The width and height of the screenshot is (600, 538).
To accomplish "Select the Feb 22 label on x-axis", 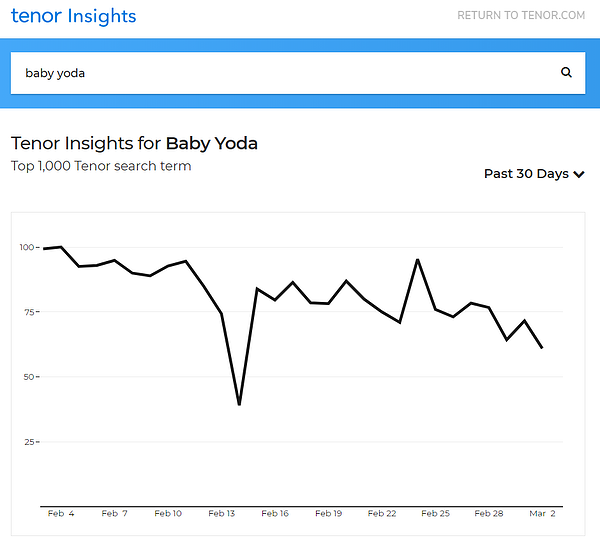I will pos(382,514).
